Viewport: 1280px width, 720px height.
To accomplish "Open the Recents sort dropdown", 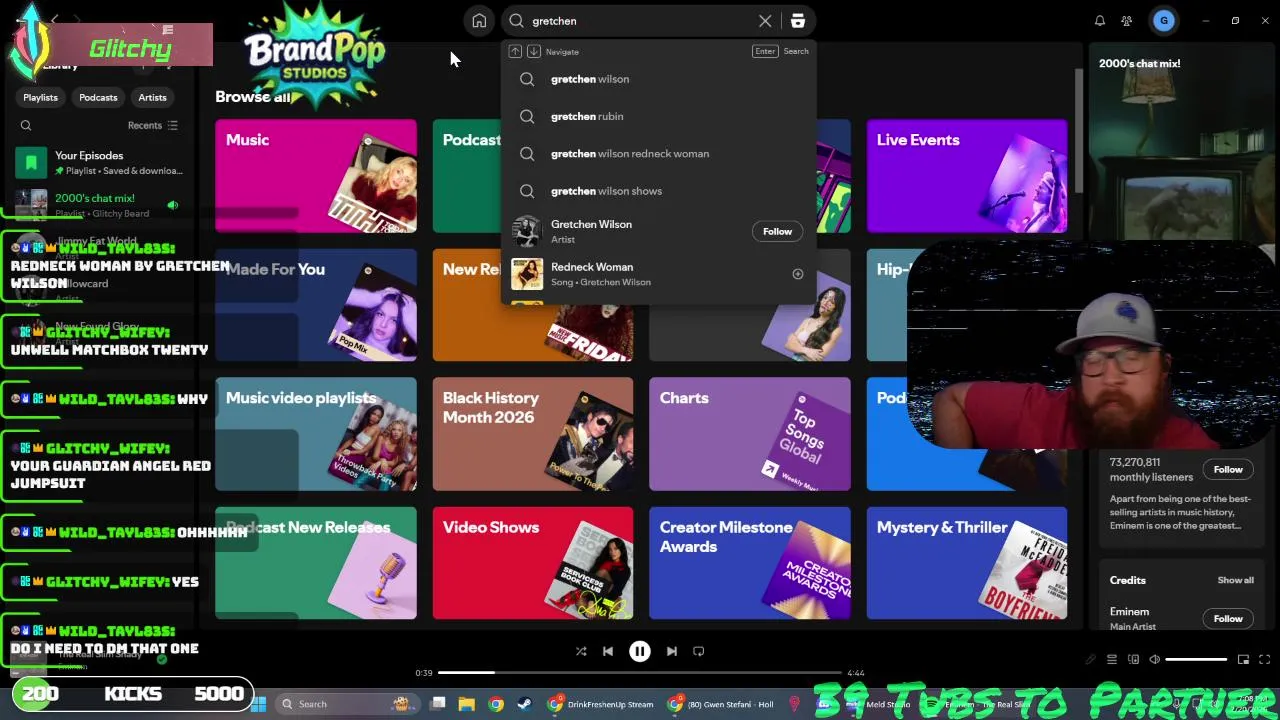I will point(152,126).
